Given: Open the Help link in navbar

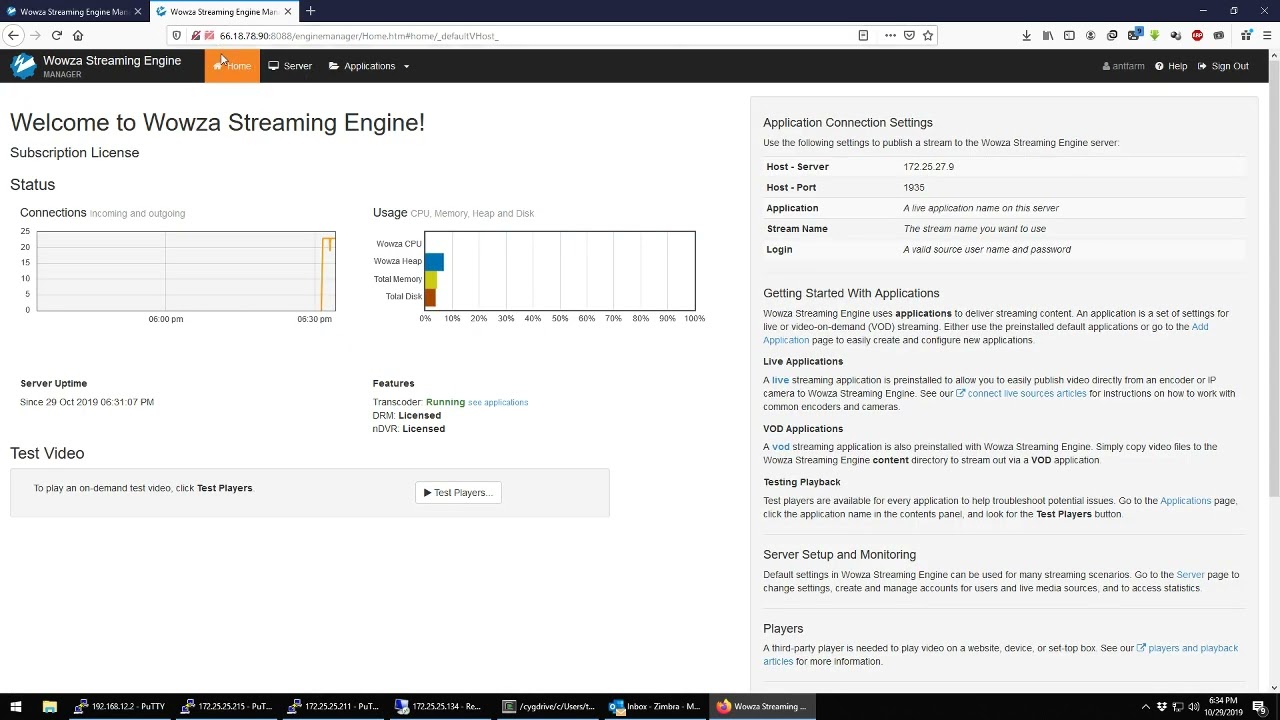Looking at the screenshot, I should pos(1171,66).
